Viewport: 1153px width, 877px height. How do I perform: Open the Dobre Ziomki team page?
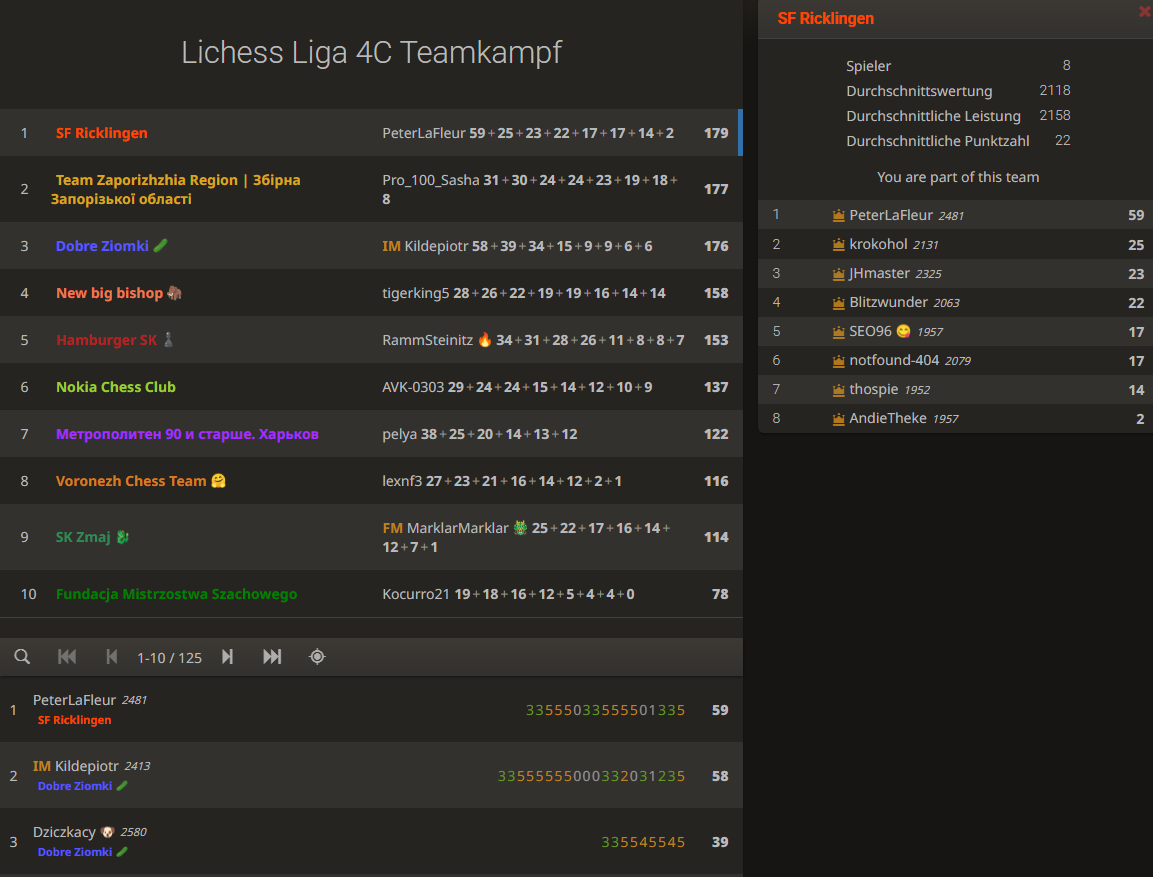[103, 245]
